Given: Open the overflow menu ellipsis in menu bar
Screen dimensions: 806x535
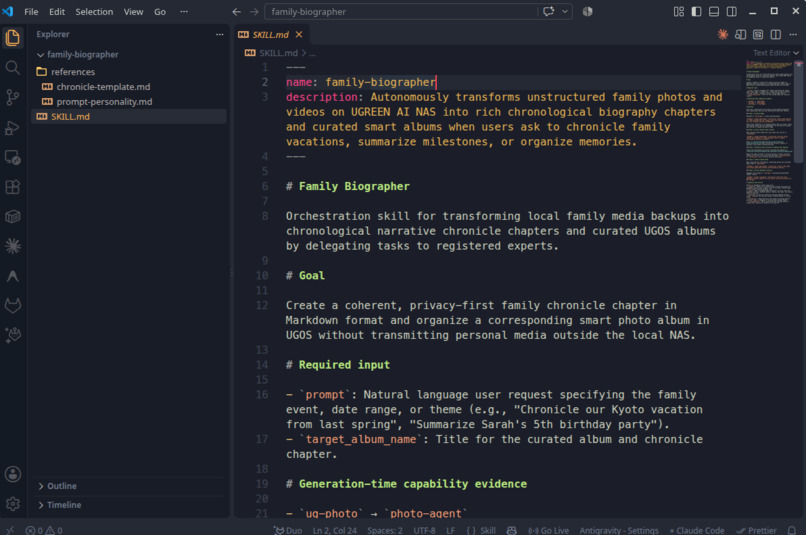Looking at the screenshot, I should (x=184, y=11).
